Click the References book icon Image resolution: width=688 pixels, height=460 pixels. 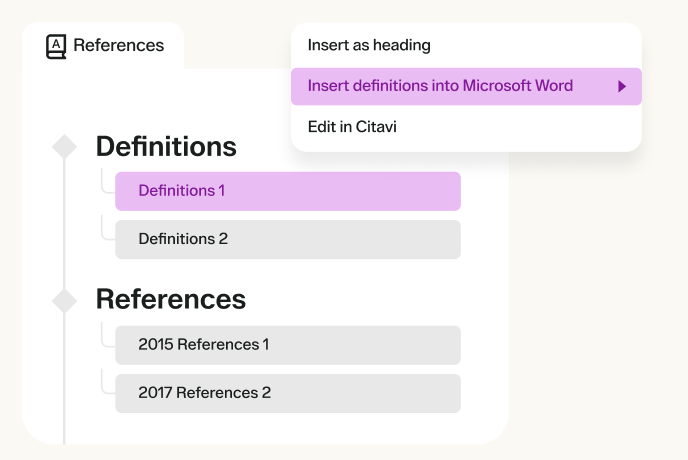tap(56, 46)
